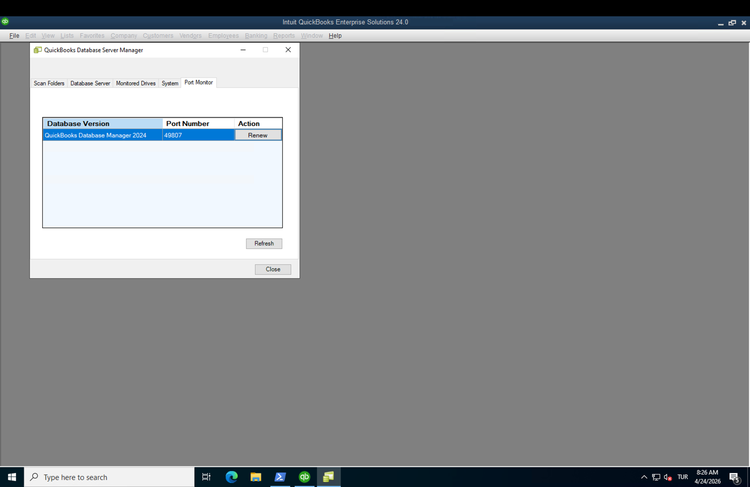The width and height of the screenshot is (750, 487).
Task: Switch to the Database Server tab
Action: [90, 83]
